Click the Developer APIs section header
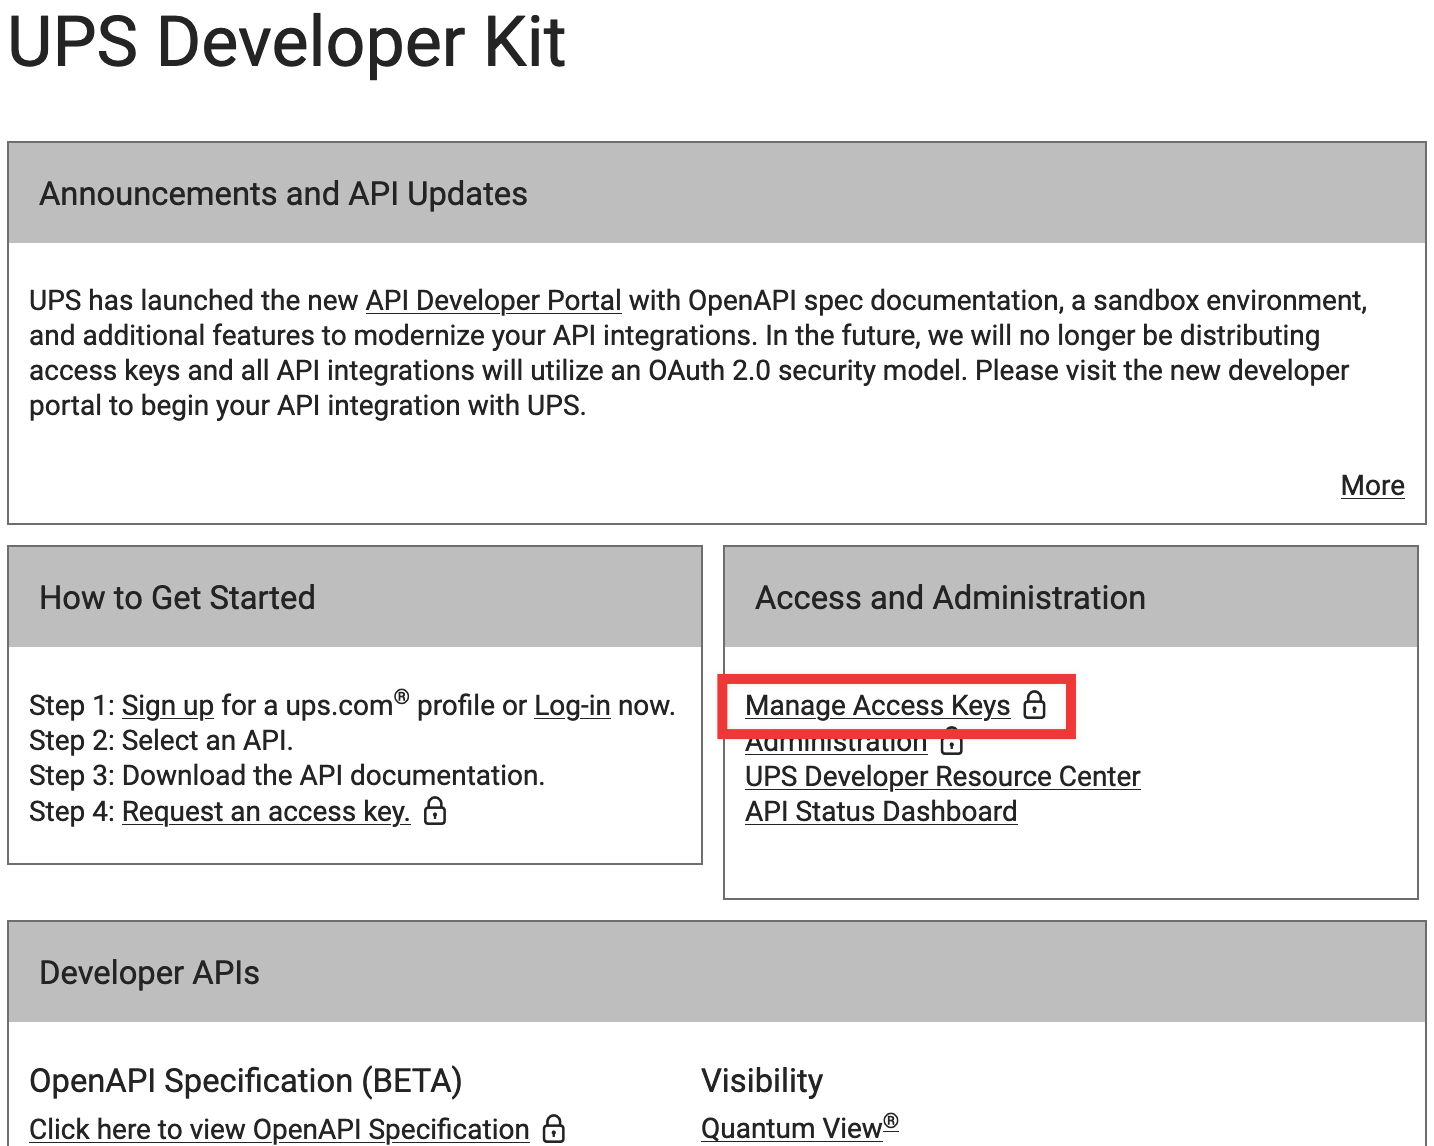 pyautogui.click(x=149, y=972)
